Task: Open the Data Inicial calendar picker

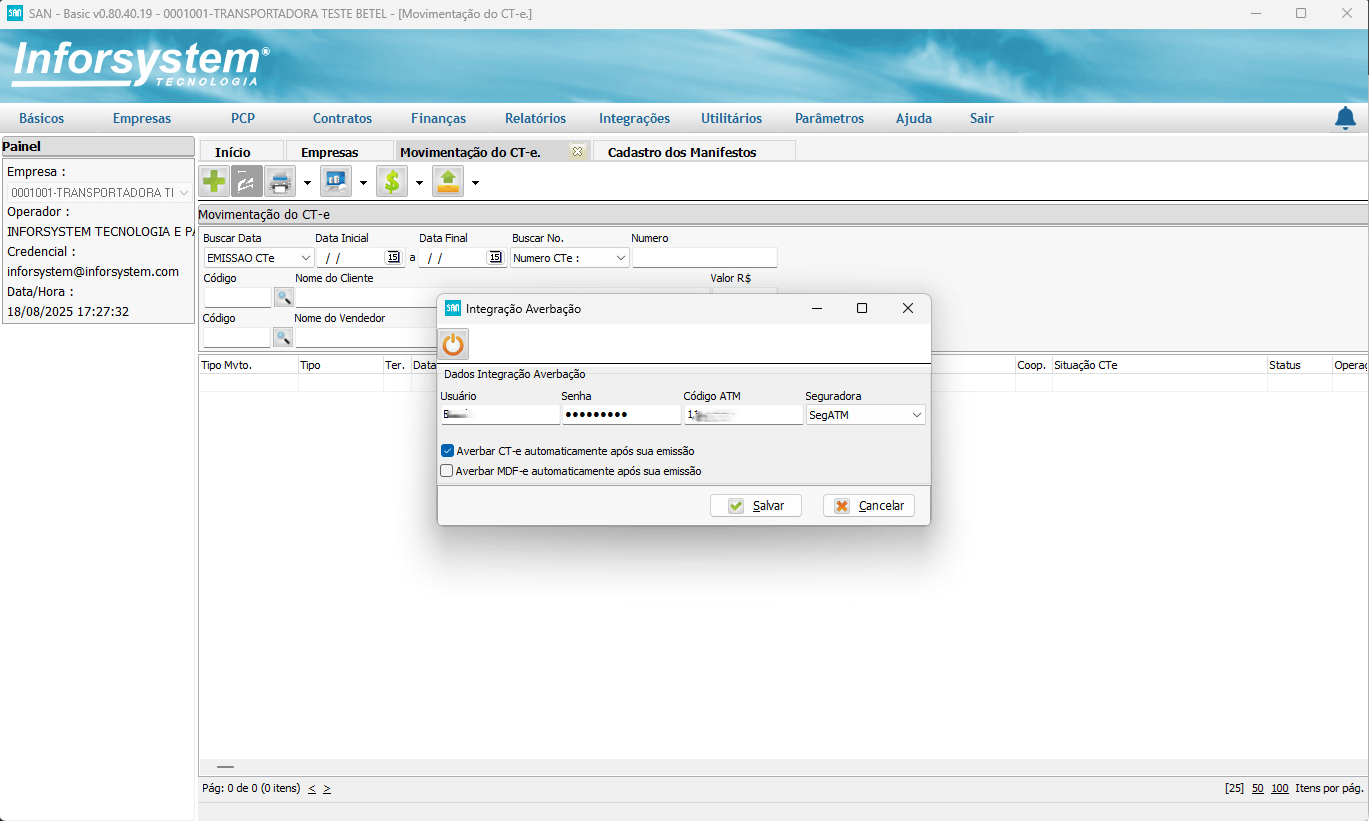Action: [393, 257]
